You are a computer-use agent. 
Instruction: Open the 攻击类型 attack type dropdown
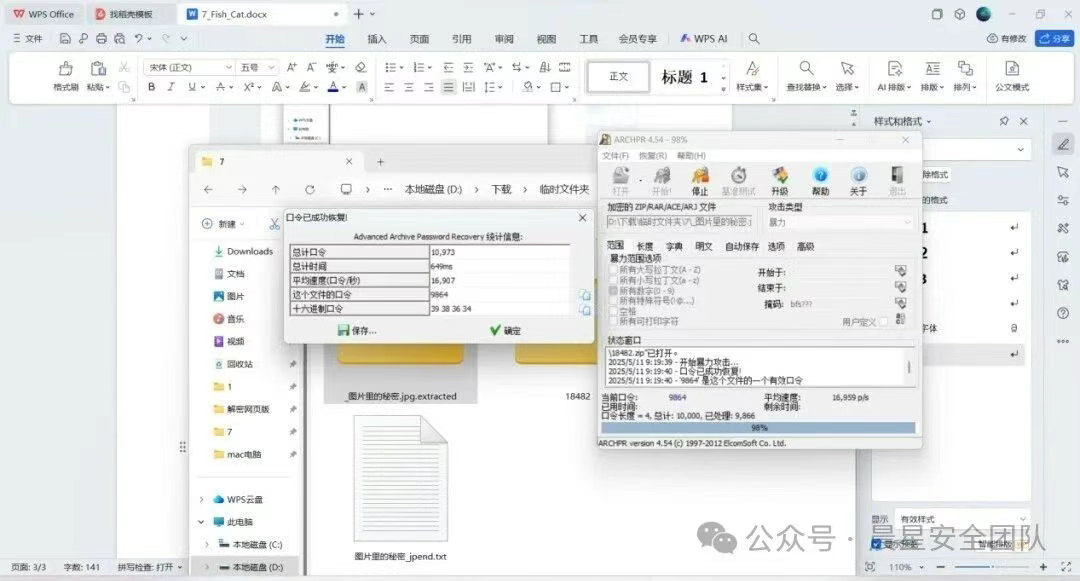pos(839,222)
